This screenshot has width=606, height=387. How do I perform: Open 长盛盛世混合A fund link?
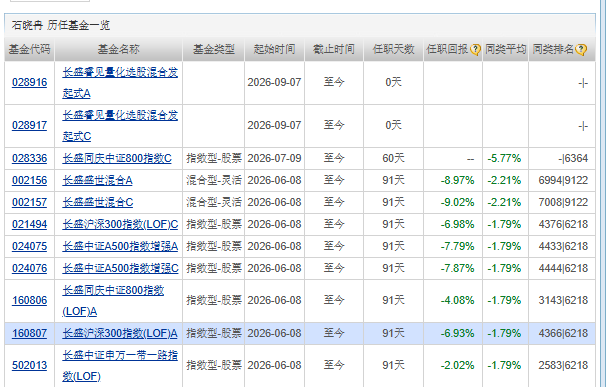(97, 181)
